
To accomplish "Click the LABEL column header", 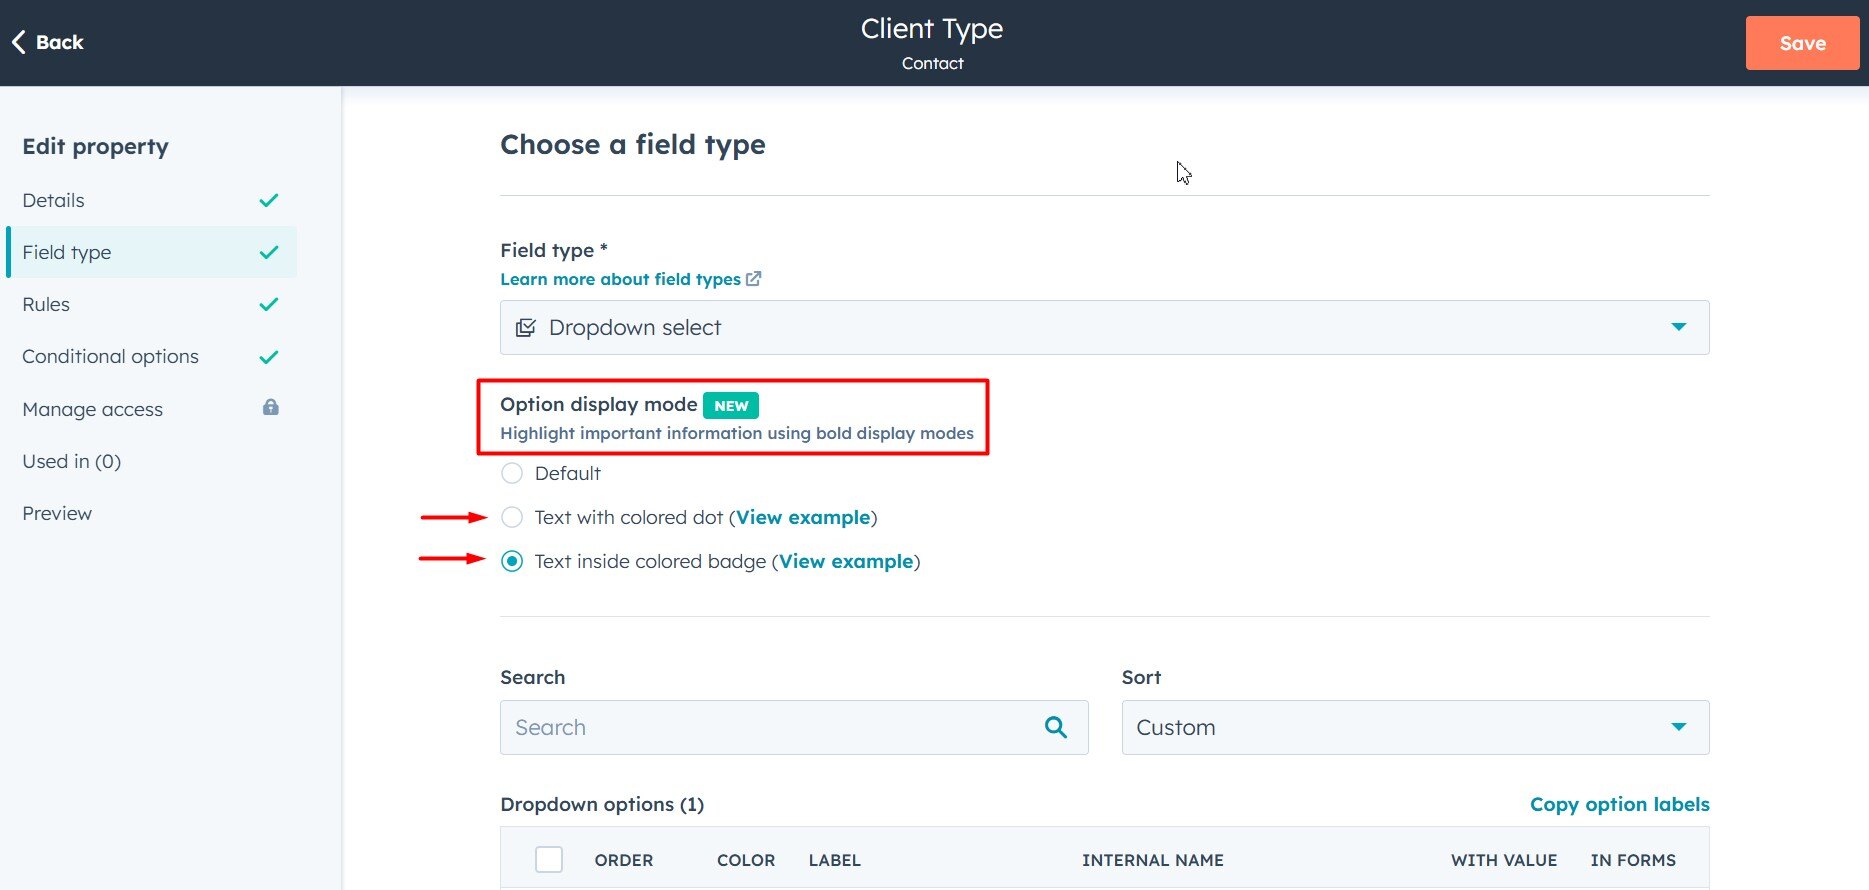I will tap(835, 860).
